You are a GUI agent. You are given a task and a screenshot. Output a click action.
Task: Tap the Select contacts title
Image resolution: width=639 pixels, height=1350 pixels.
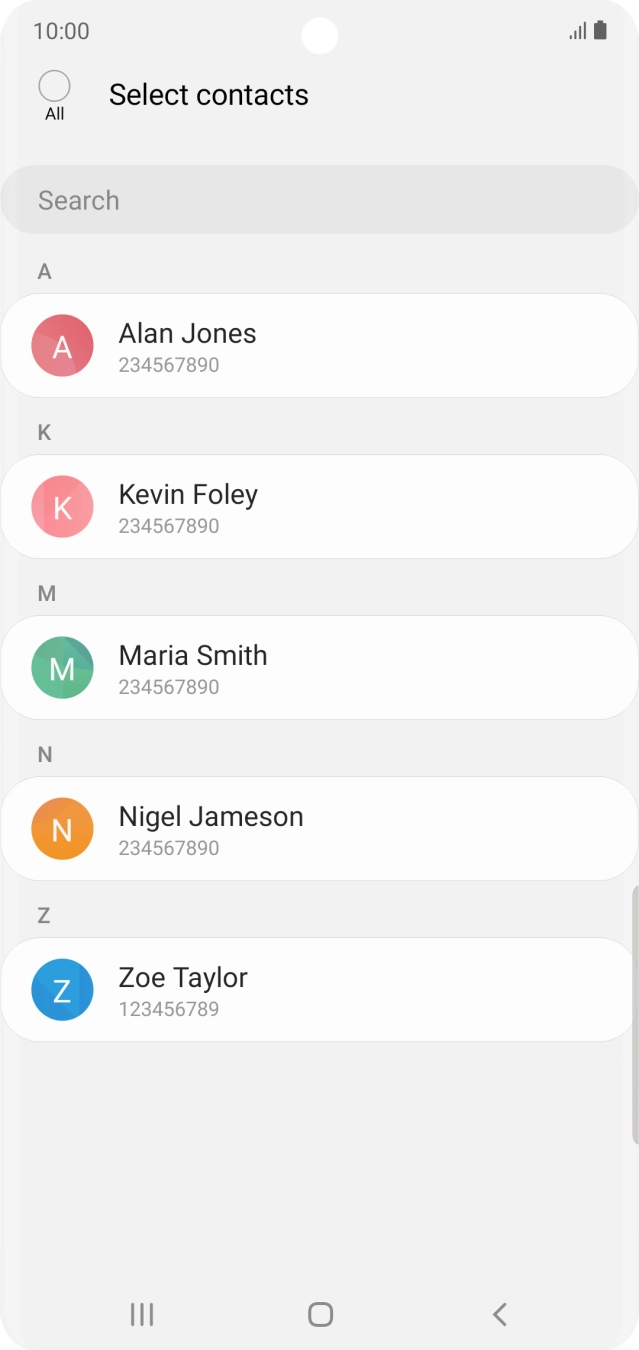coord(209,95)
